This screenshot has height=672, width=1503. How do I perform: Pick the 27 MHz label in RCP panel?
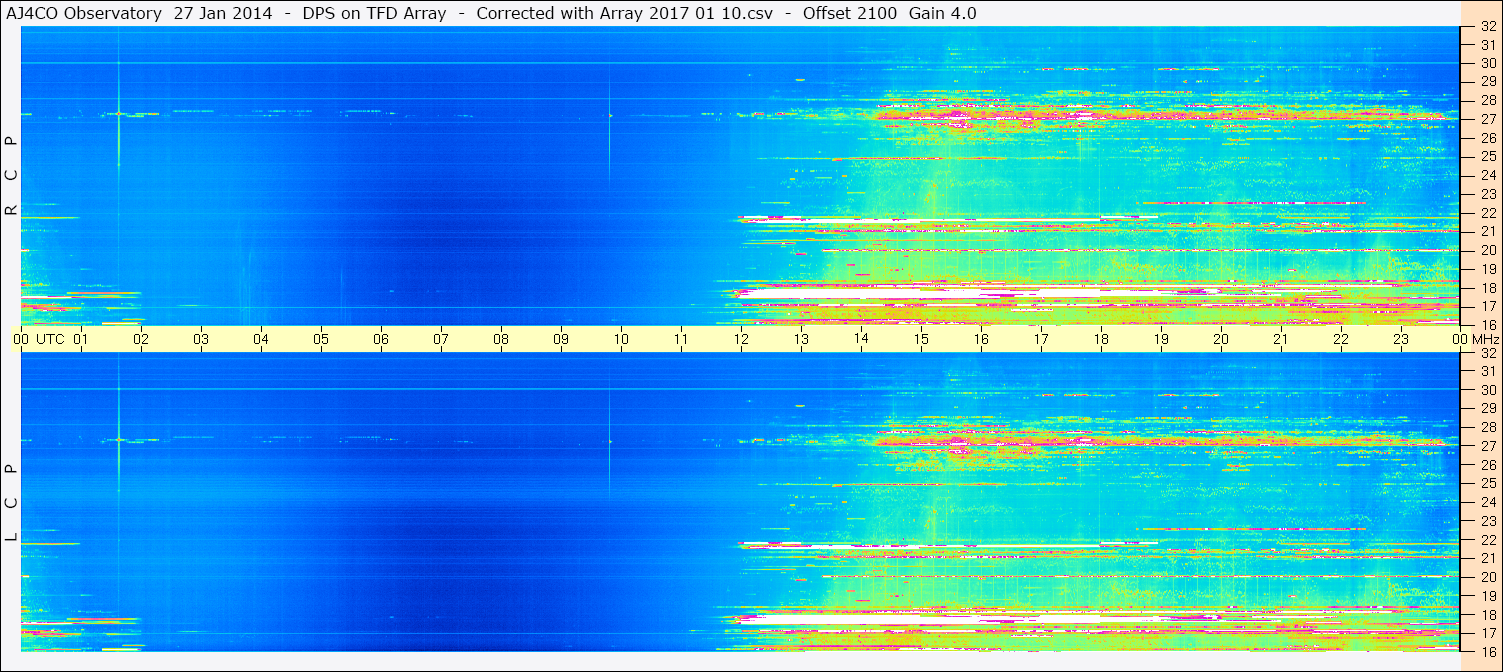(1488, 119)
